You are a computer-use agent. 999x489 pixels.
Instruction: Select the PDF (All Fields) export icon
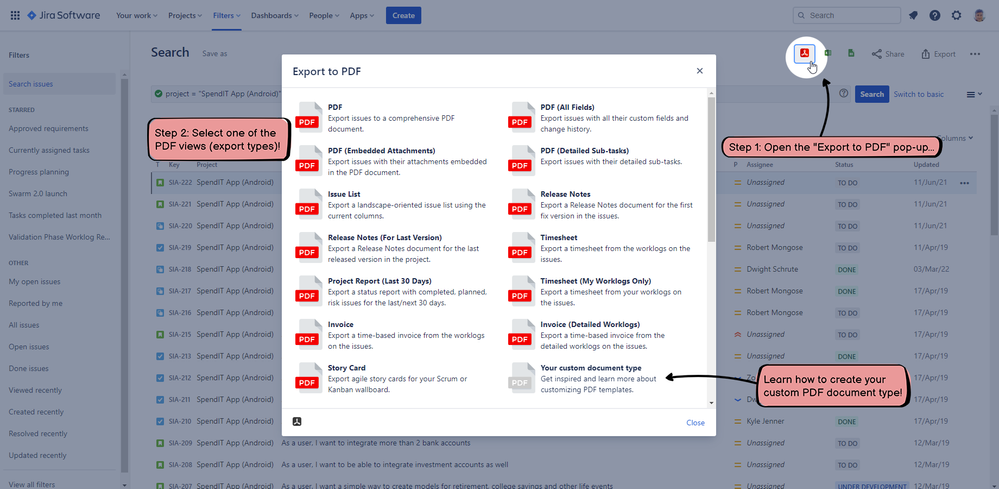[520, 116]
